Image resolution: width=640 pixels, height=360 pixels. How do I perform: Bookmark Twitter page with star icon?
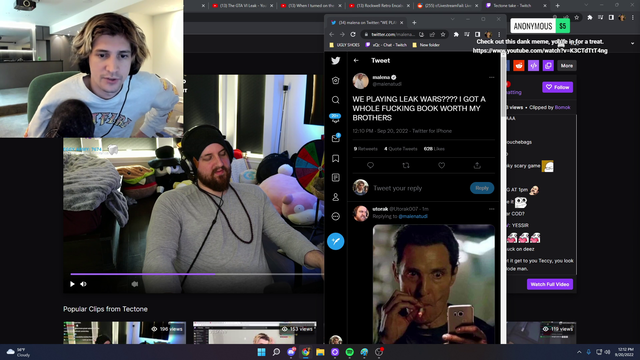tap(443, 35)
